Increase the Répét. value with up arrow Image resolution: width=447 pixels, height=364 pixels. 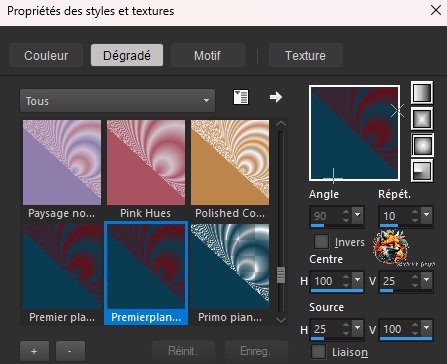coord(415,212)
